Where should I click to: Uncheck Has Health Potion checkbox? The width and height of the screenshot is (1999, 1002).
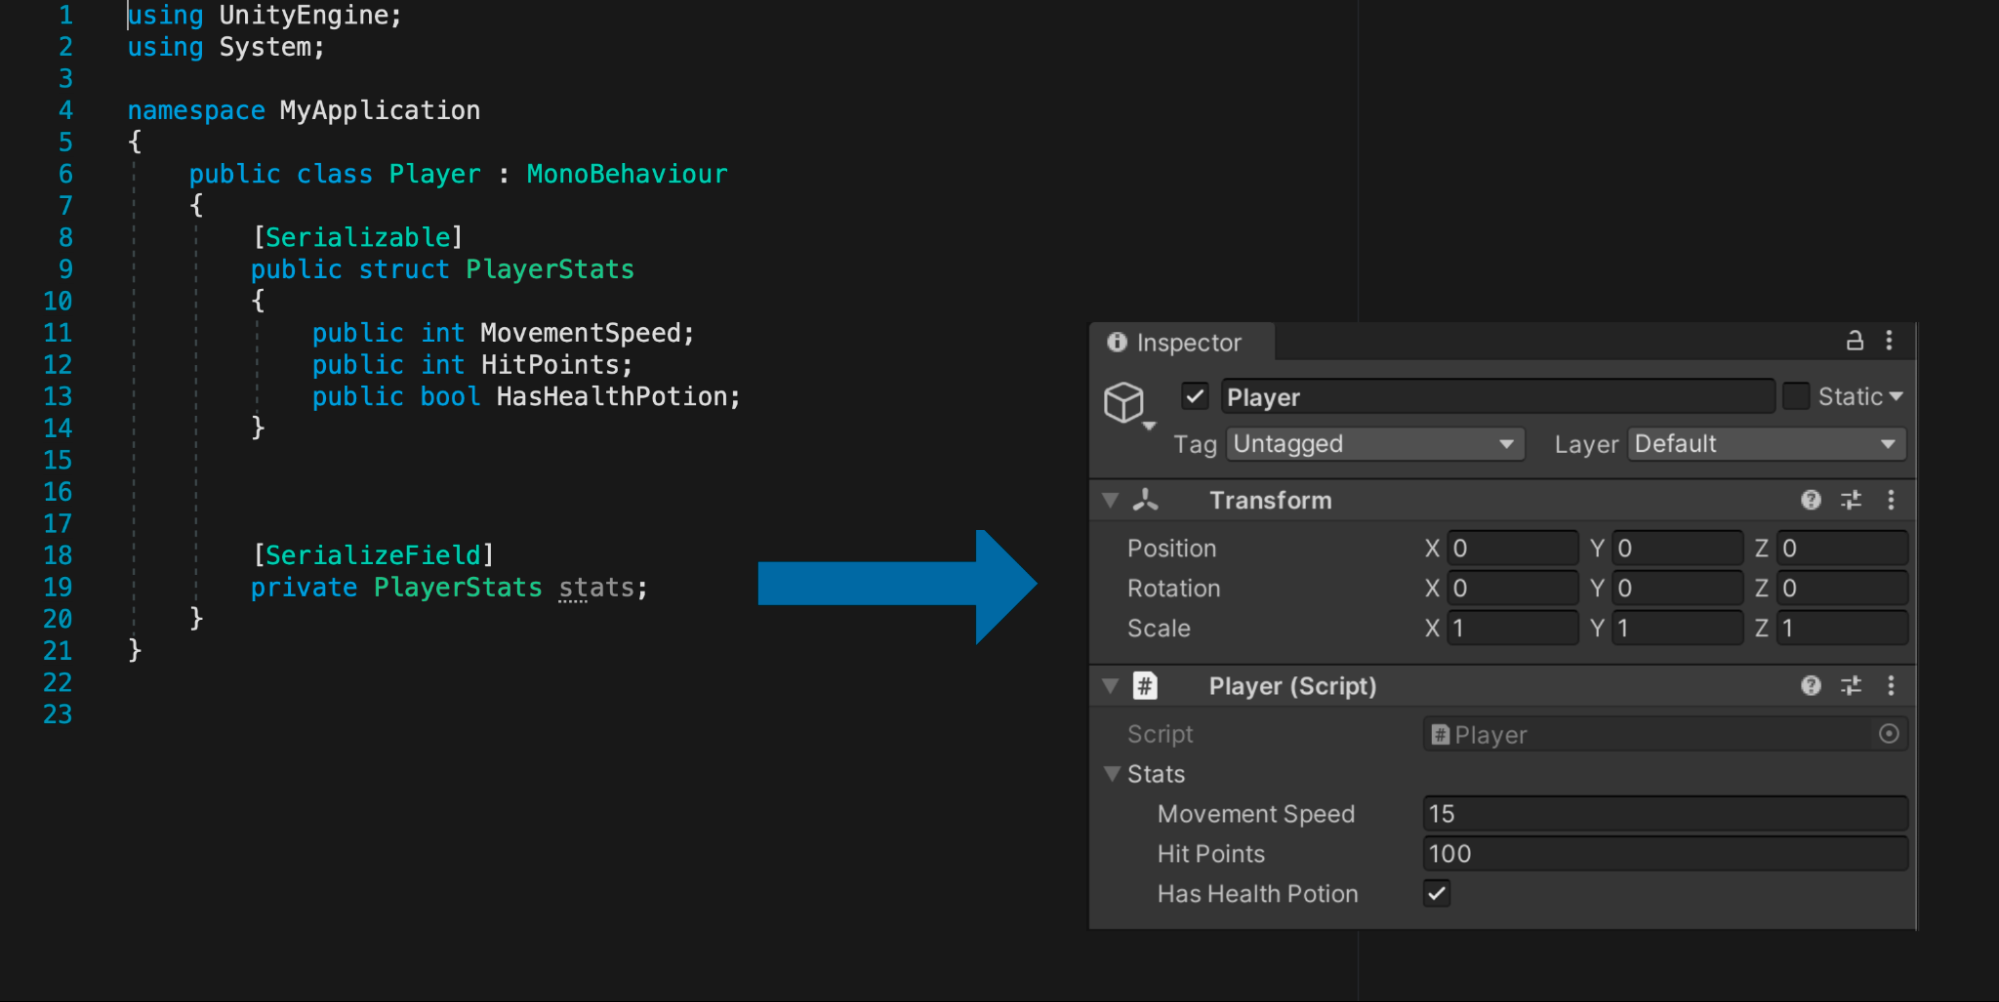point(1437,893)
